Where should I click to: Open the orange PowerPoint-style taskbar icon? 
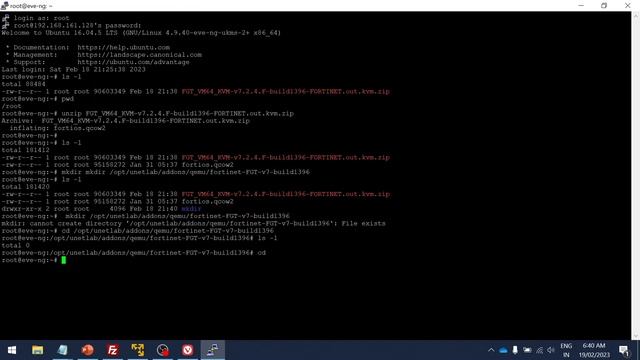click(x=87, y=350)
